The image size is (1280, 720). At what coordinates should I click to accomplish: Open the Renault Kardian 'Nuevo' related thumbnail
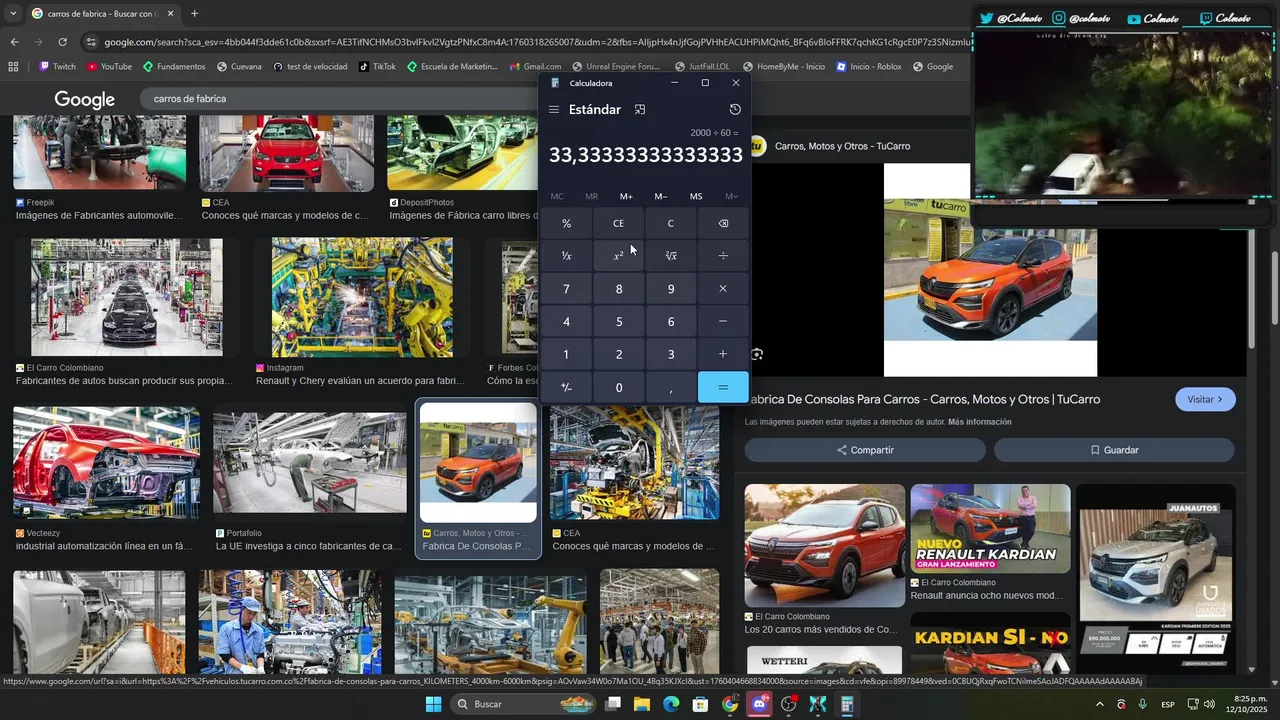[990, 529]
